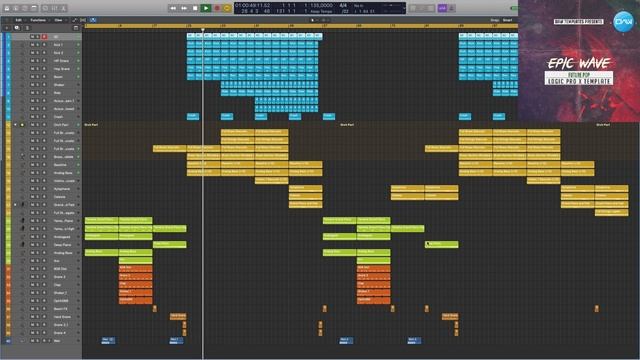Open the Quick Help icon
Viewport: 640px width, 360px height.
point(25,8)
